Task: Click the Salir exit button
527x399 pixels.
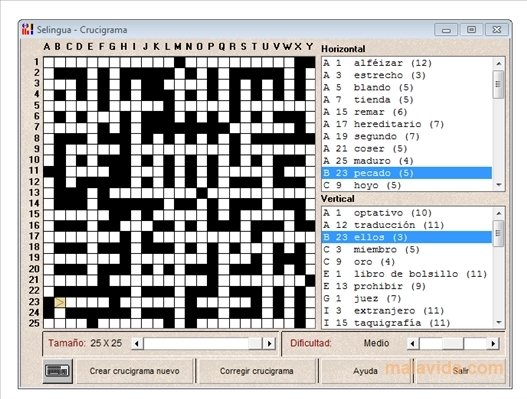Action: point(461,371)
